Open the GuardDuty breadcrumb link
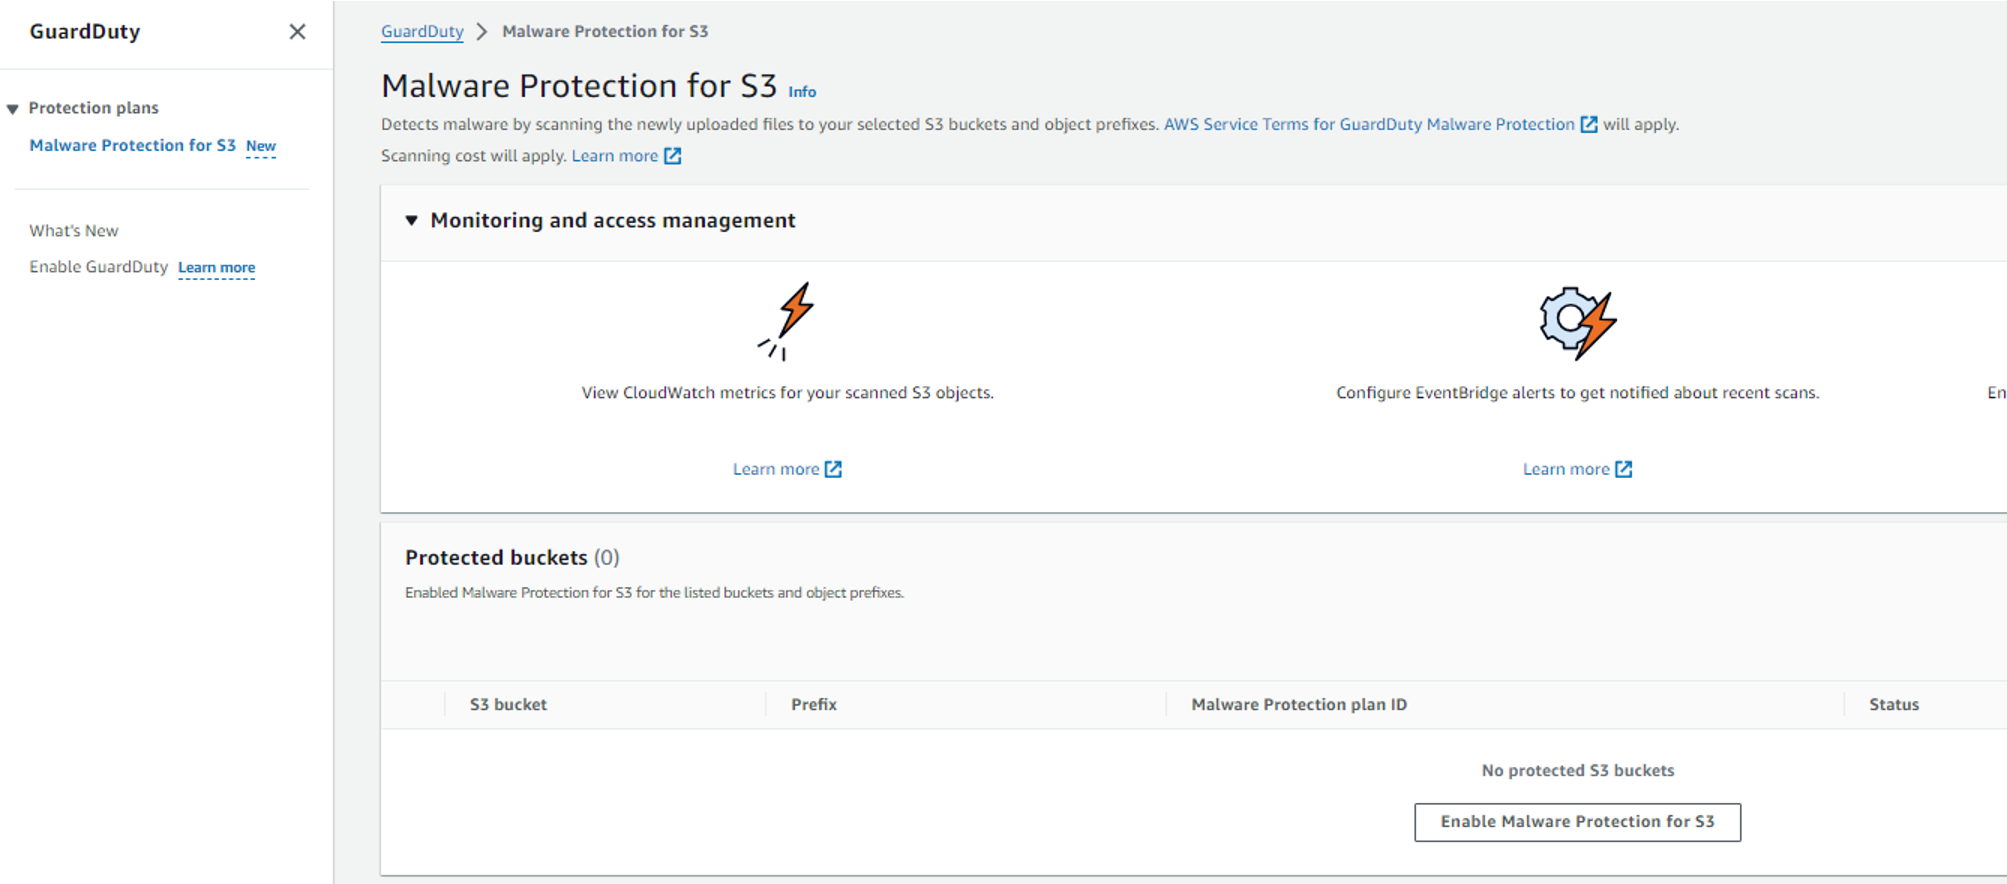2007x884 pixels. [422, 32]
